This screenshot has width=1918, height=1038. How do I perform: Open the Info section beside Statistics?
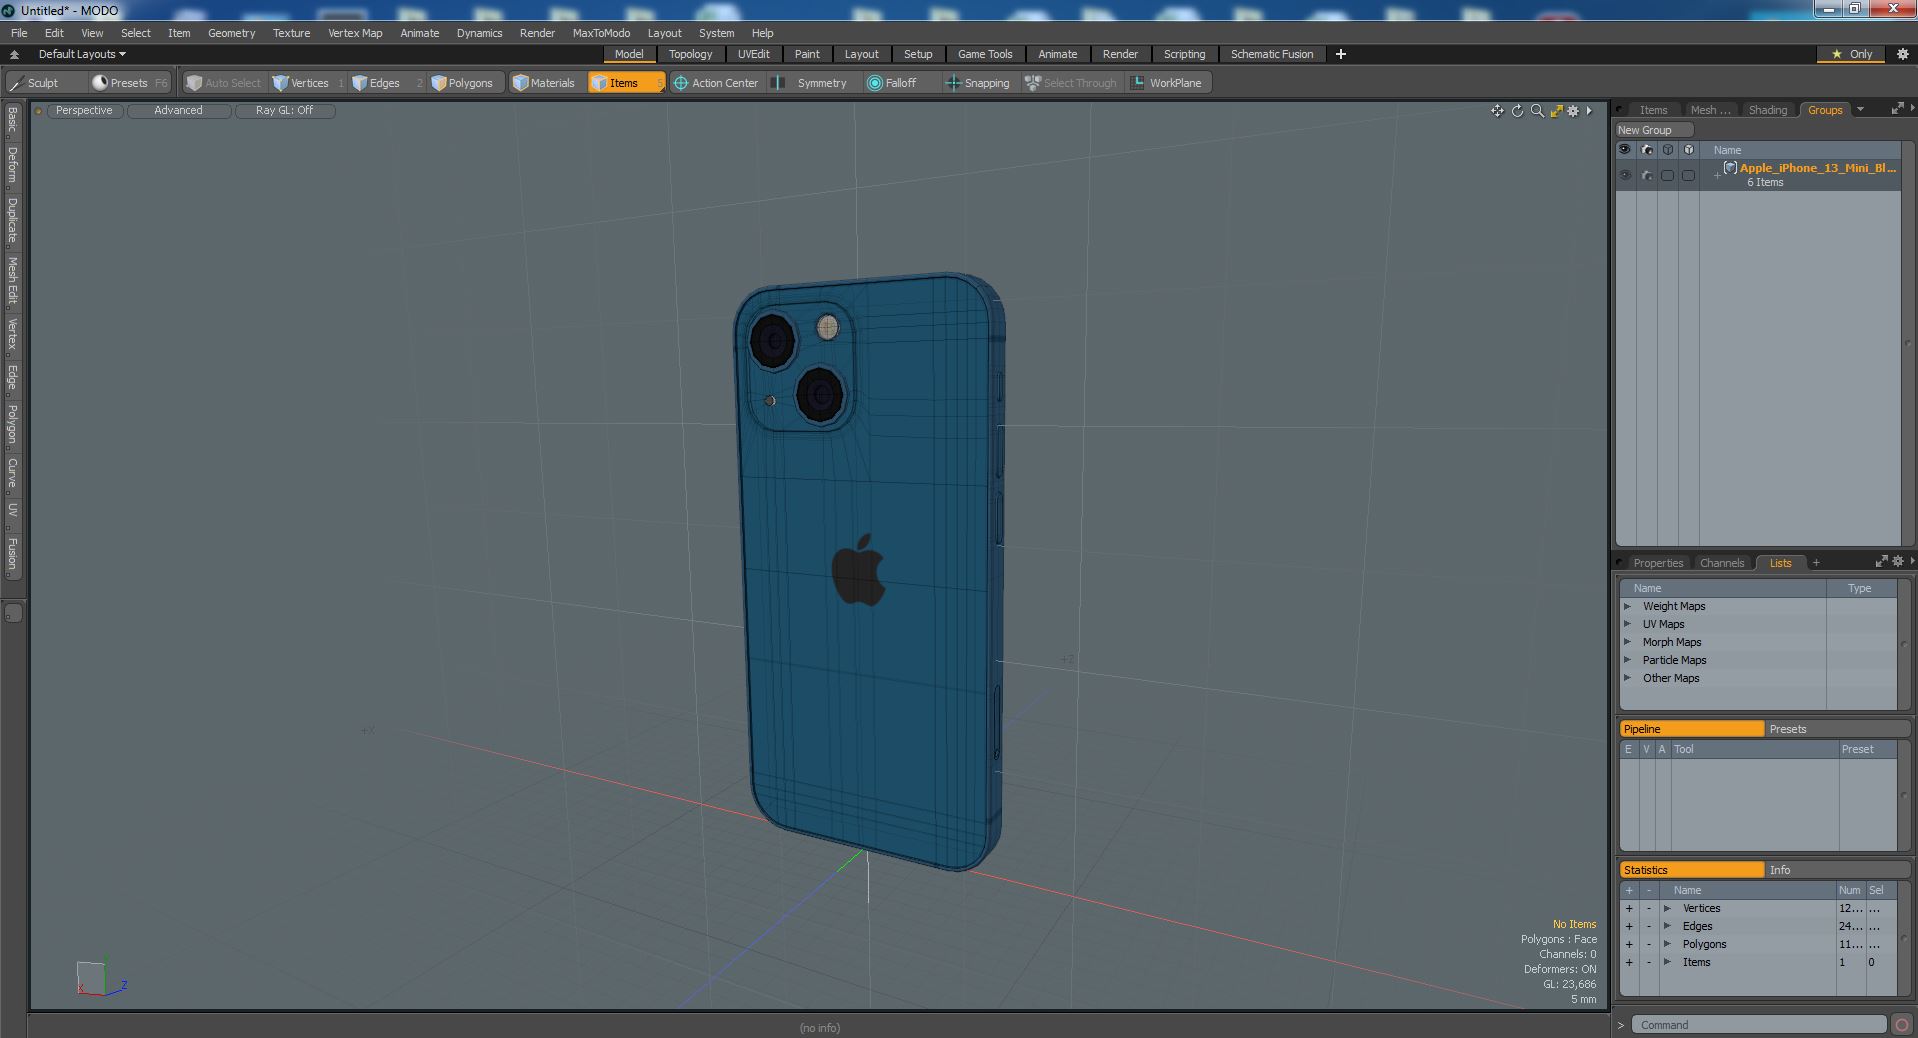click(x=1836, y=870)
